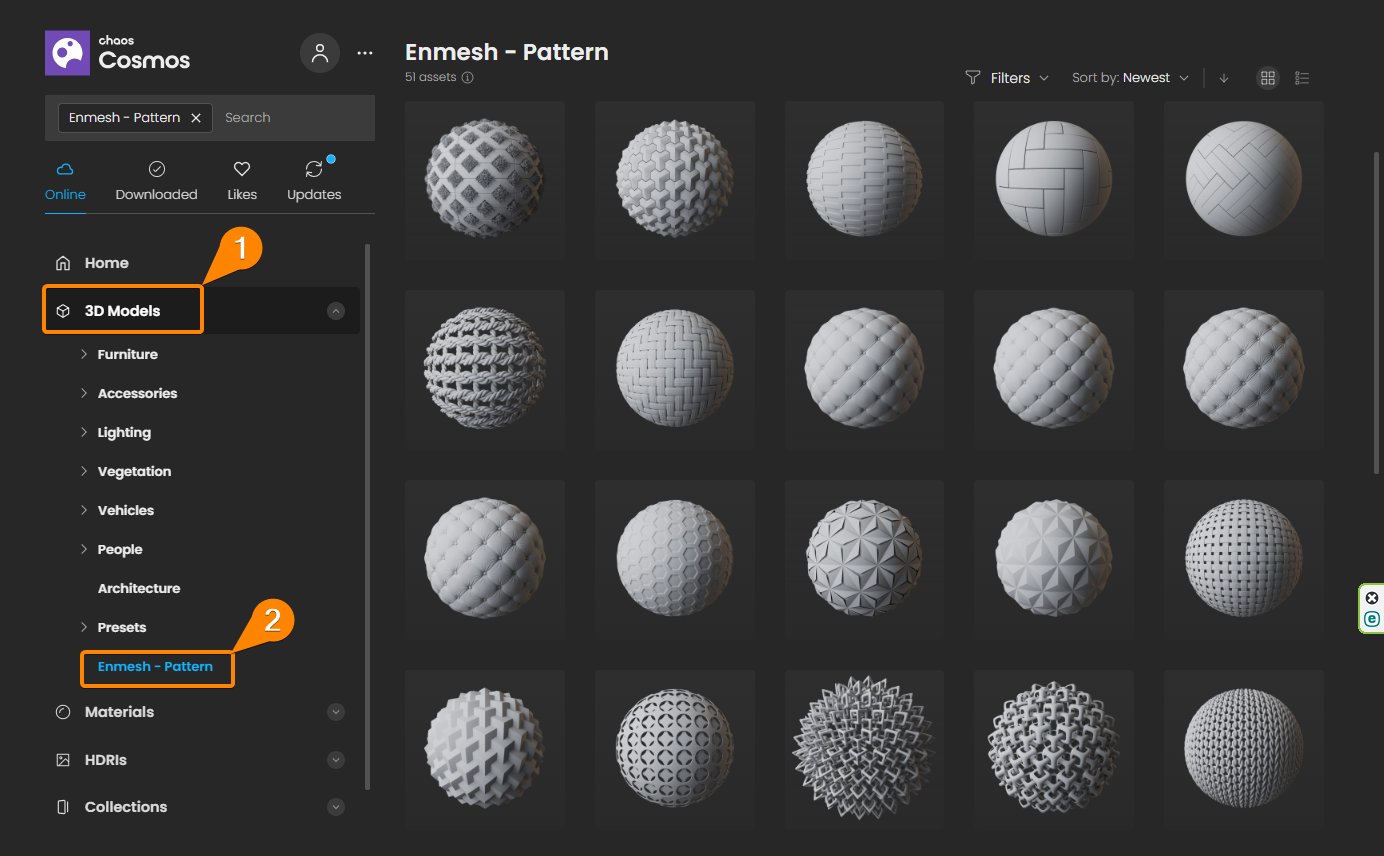Click the user profile icon
The width and height of the screenshot is (1384, 856).
pos(320,52)
